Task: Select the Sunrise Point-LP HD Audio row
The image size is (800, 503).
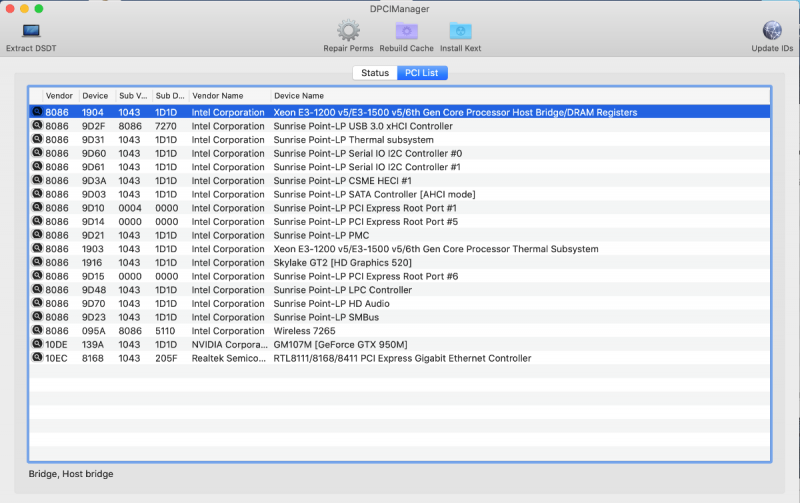Action: pos(332,304)
